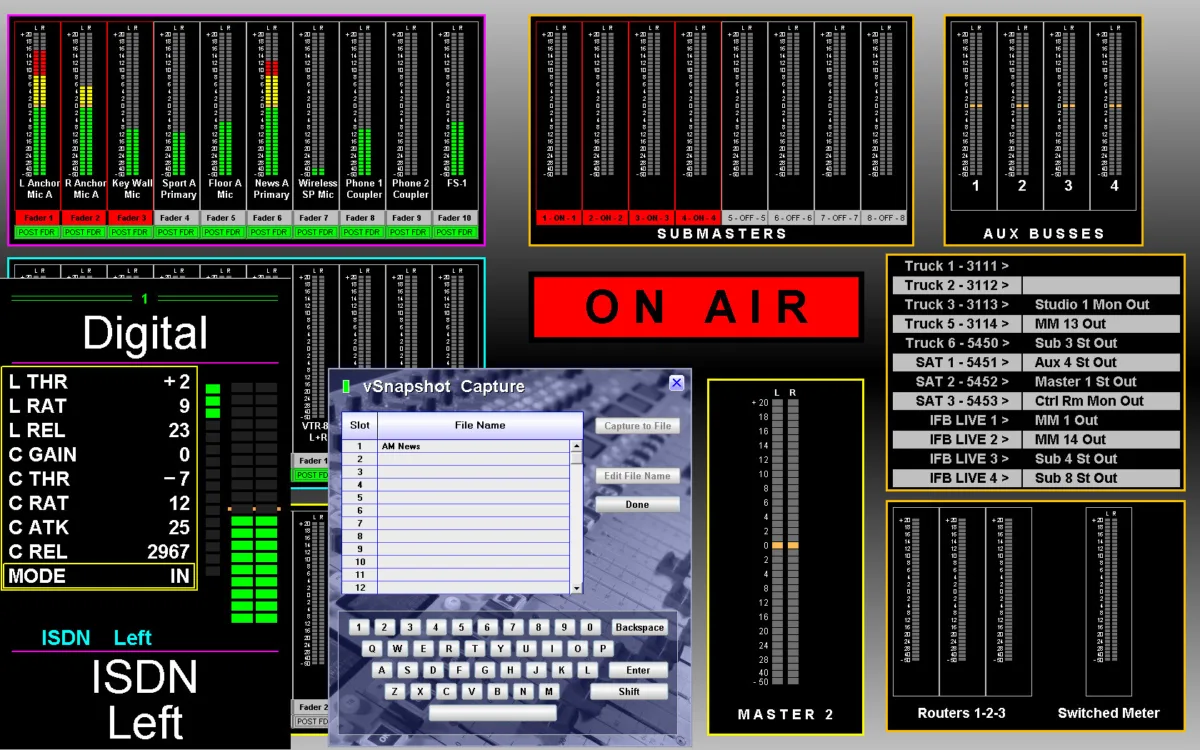The height and width of the screenshot is (750, 1200).
Task: Toggle the Fader 1 on-air button
Action: point(38,218)
